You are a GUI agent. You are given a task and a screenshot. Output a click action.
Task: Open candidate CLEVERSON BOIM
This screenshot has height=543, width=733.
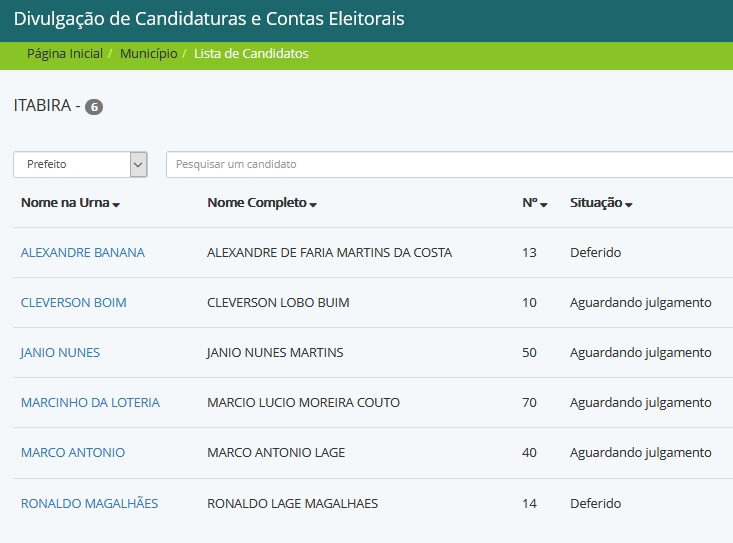pyautogui.click(x=74, y=302)
